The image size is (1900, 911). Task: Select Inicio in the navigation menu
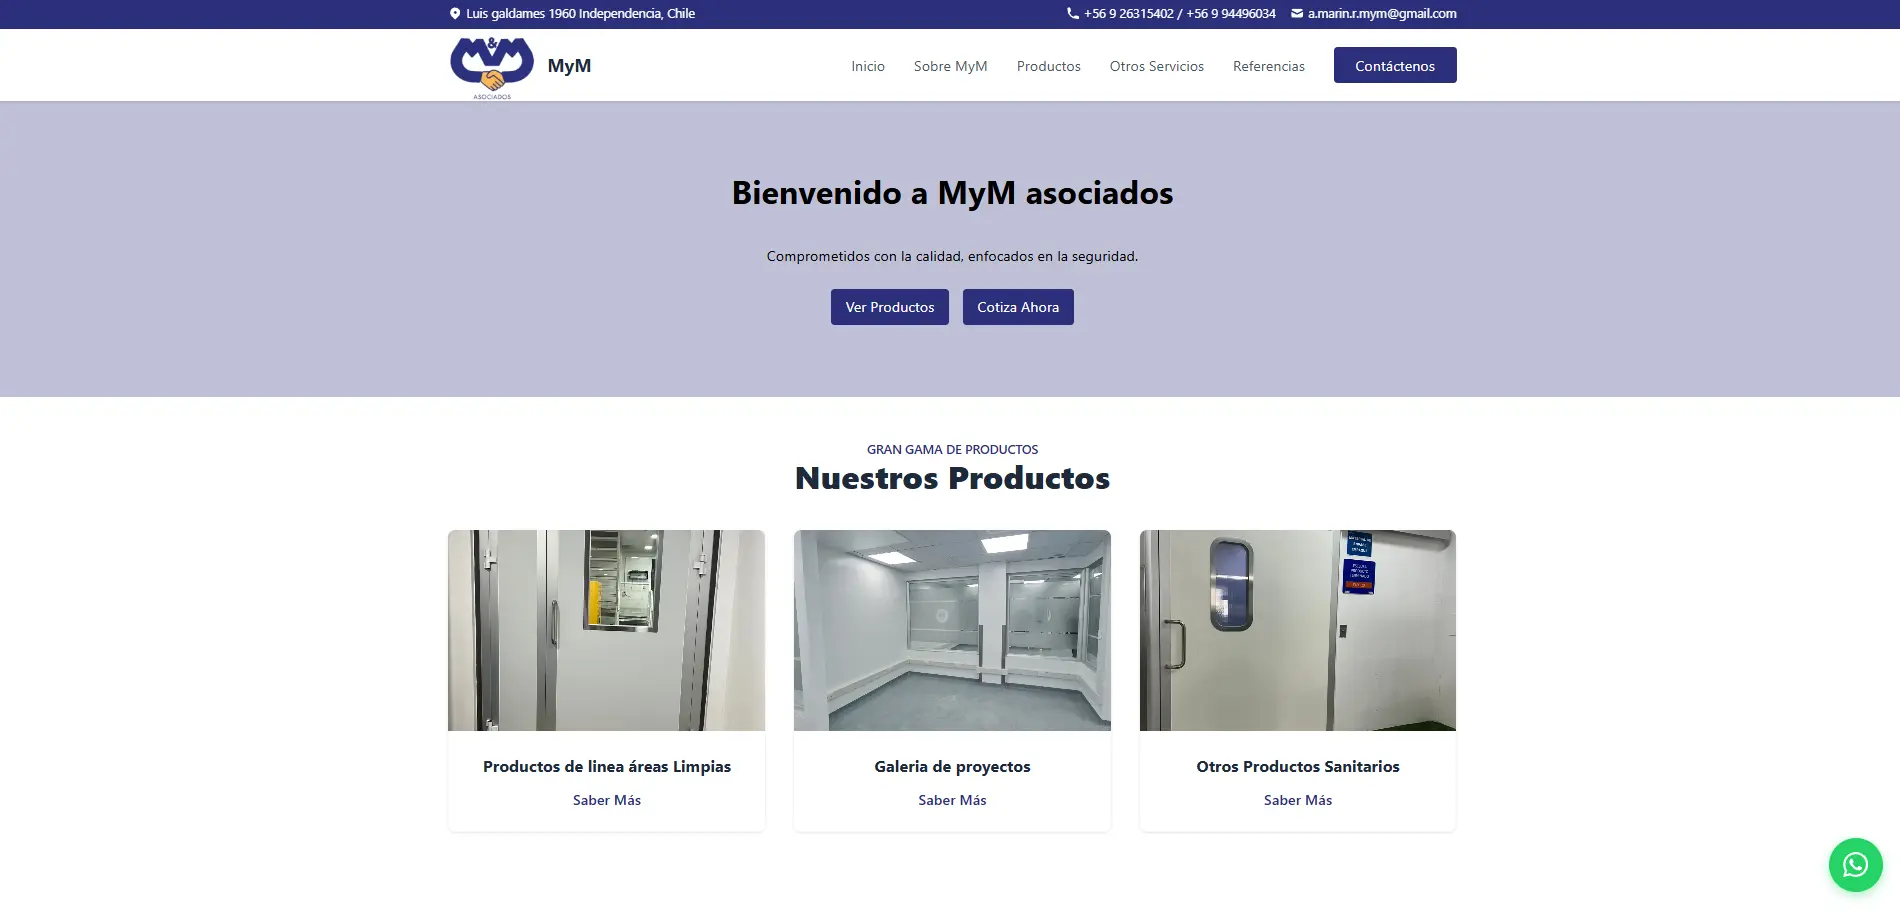pyautogui.click(x=867, y=66)
